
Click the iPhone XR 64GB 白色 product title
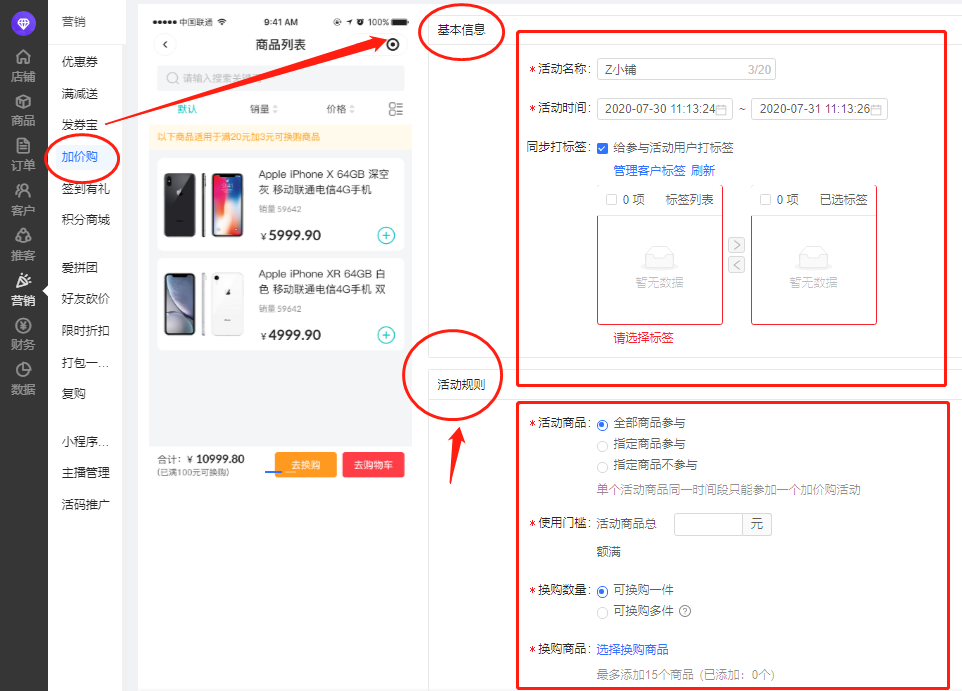pos(322,281)
